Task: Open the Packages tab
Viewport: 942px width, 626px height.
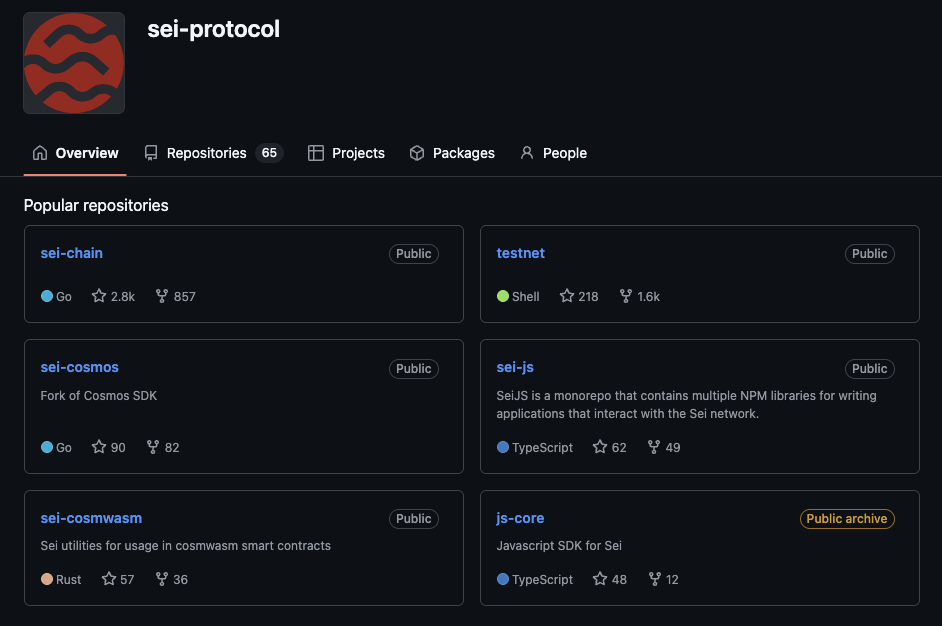Action: [x=452, y=153]
